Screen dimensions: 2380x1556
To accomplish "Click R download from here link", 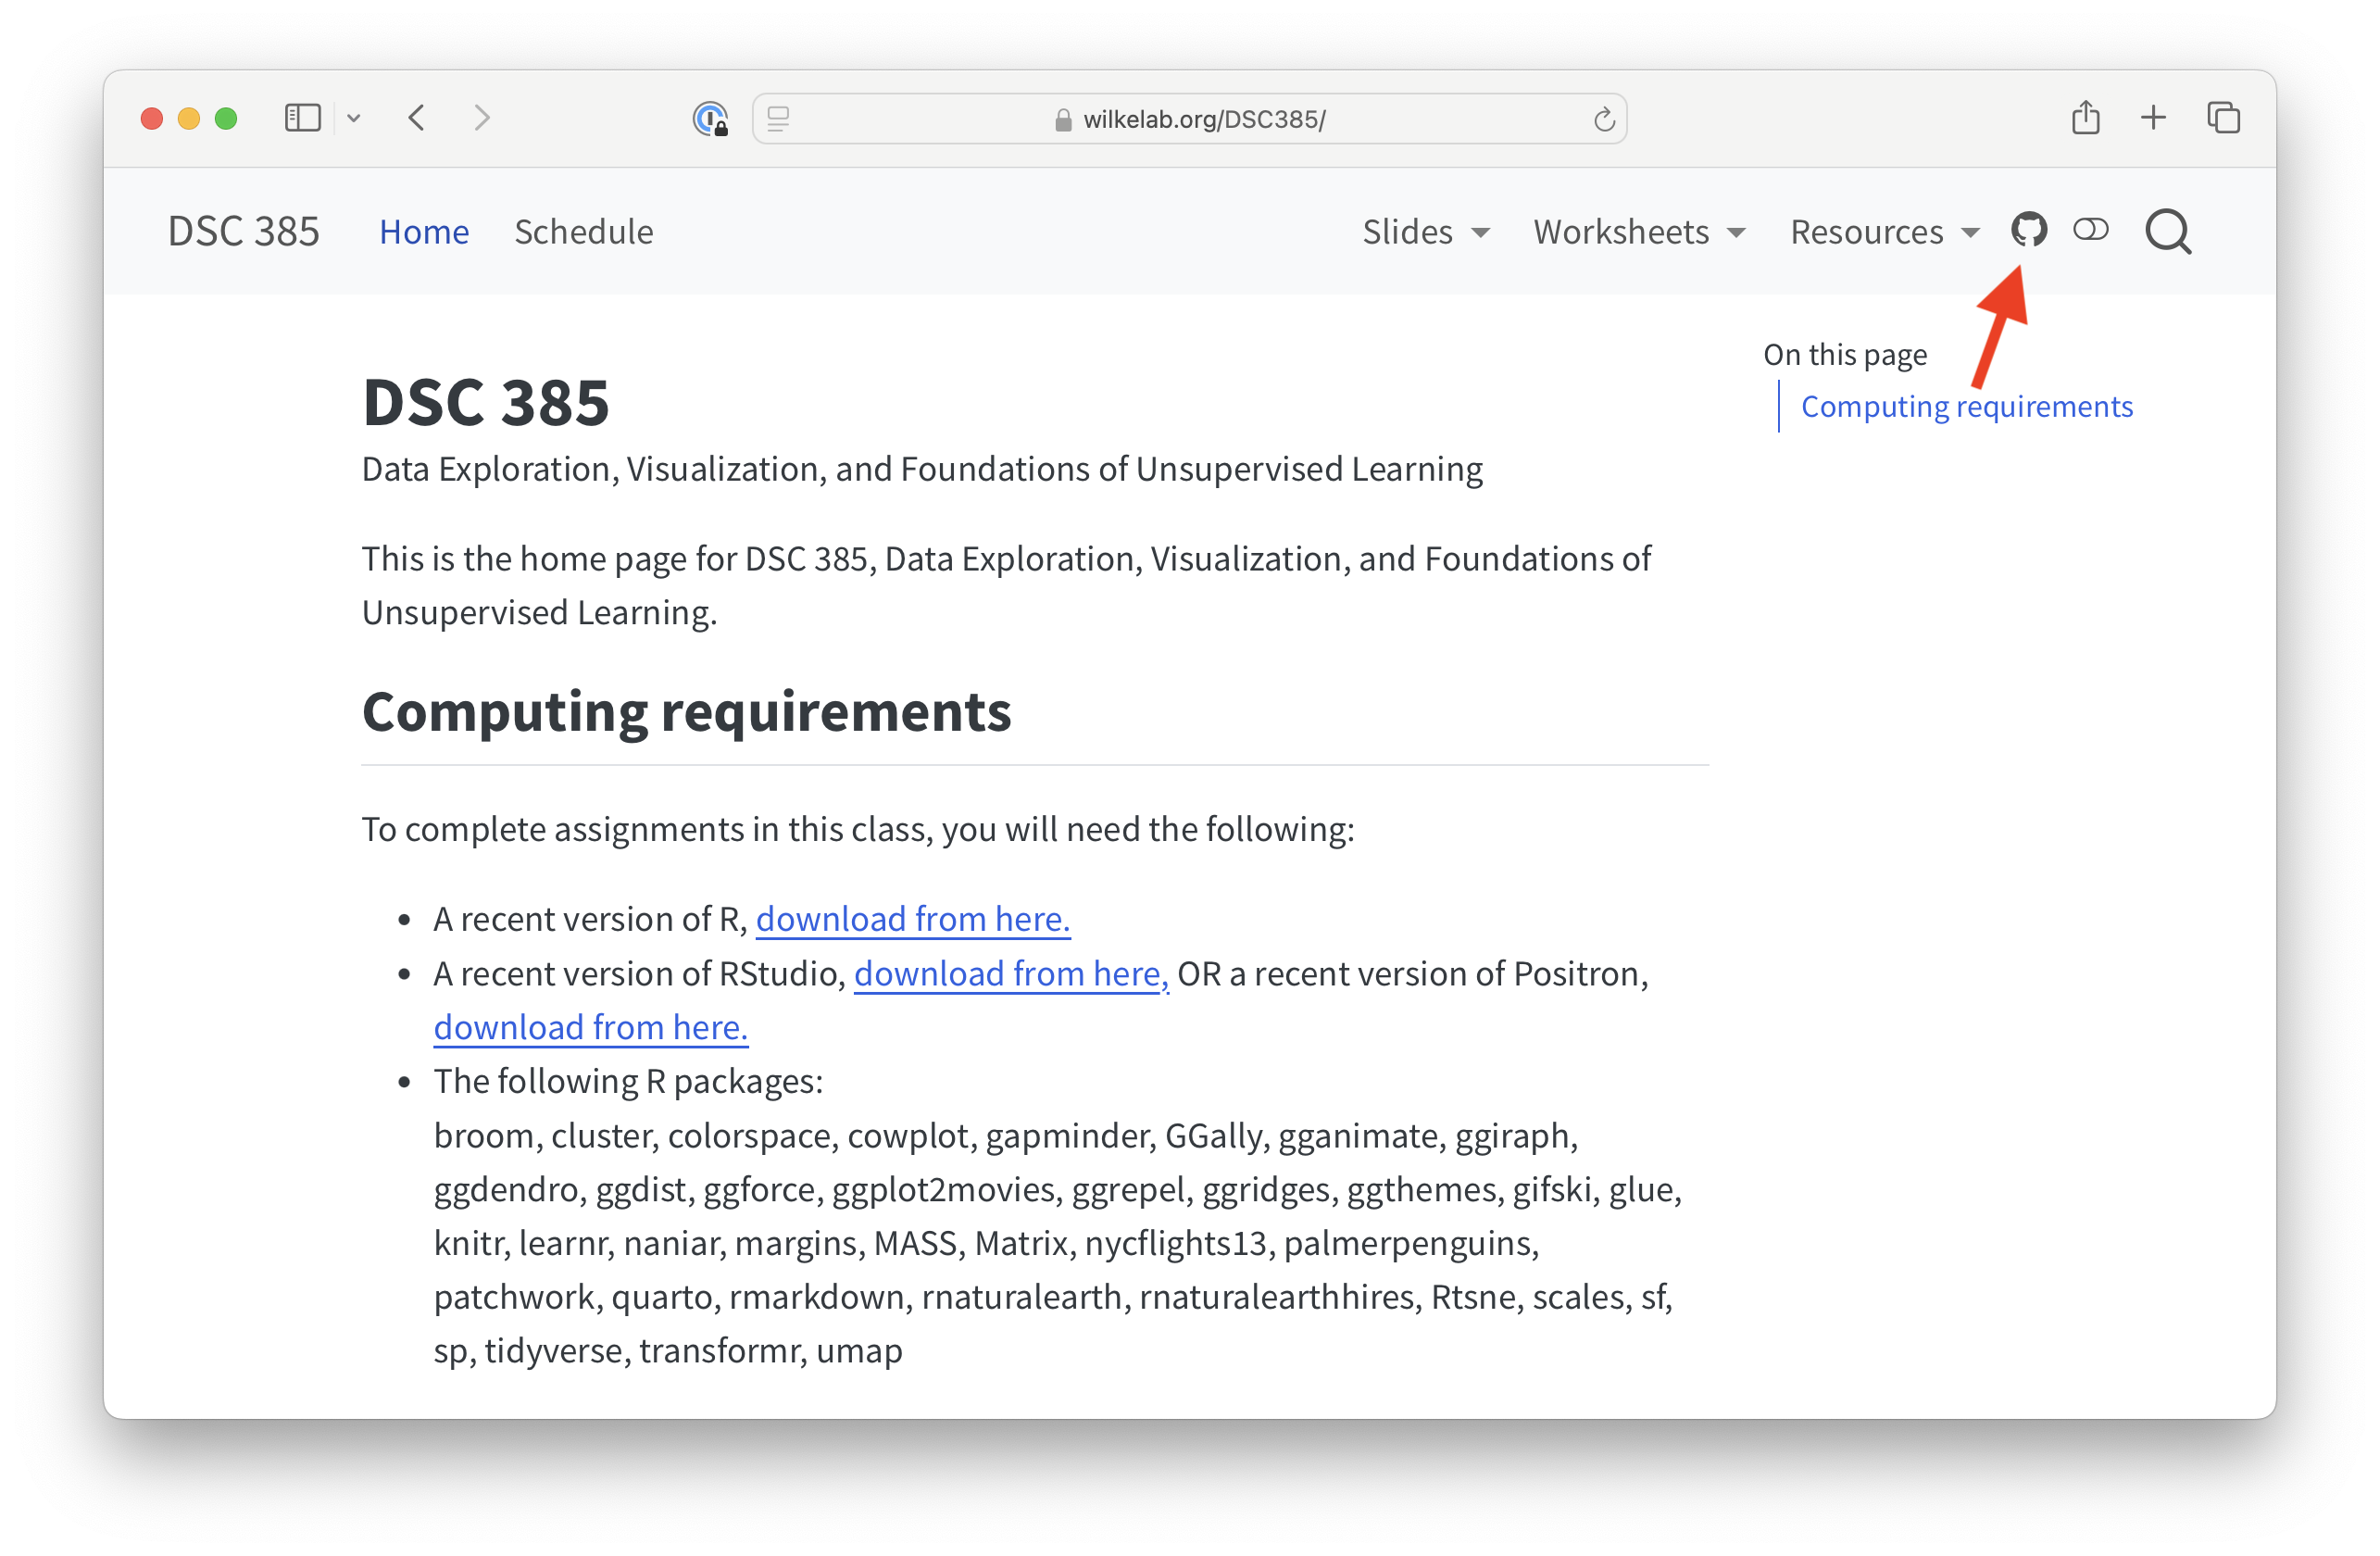I will tap(912, 919).
